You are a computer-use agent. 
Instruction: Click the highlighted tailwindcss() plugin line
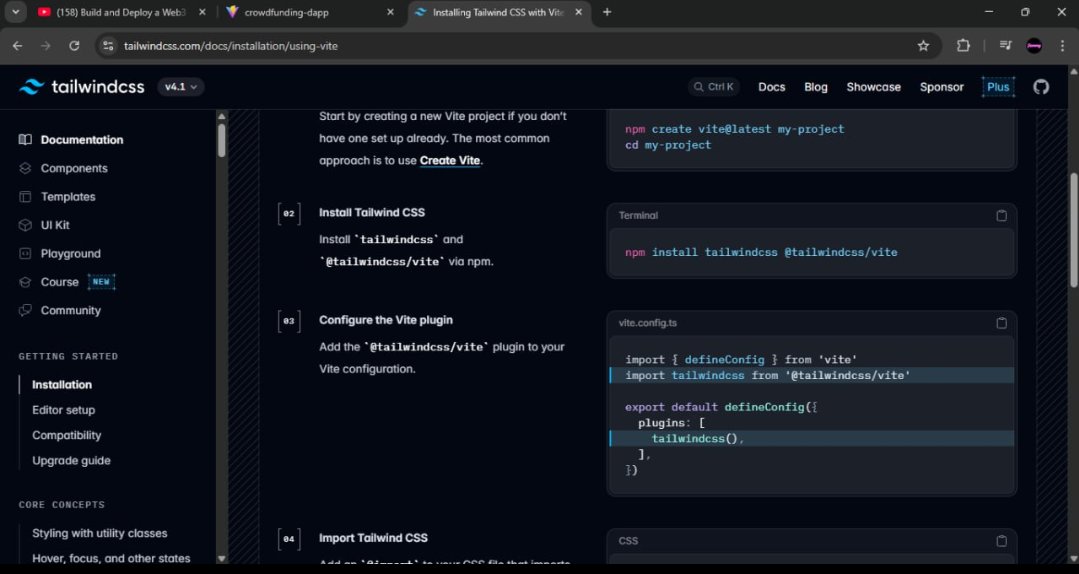click(x=811, y=438)
